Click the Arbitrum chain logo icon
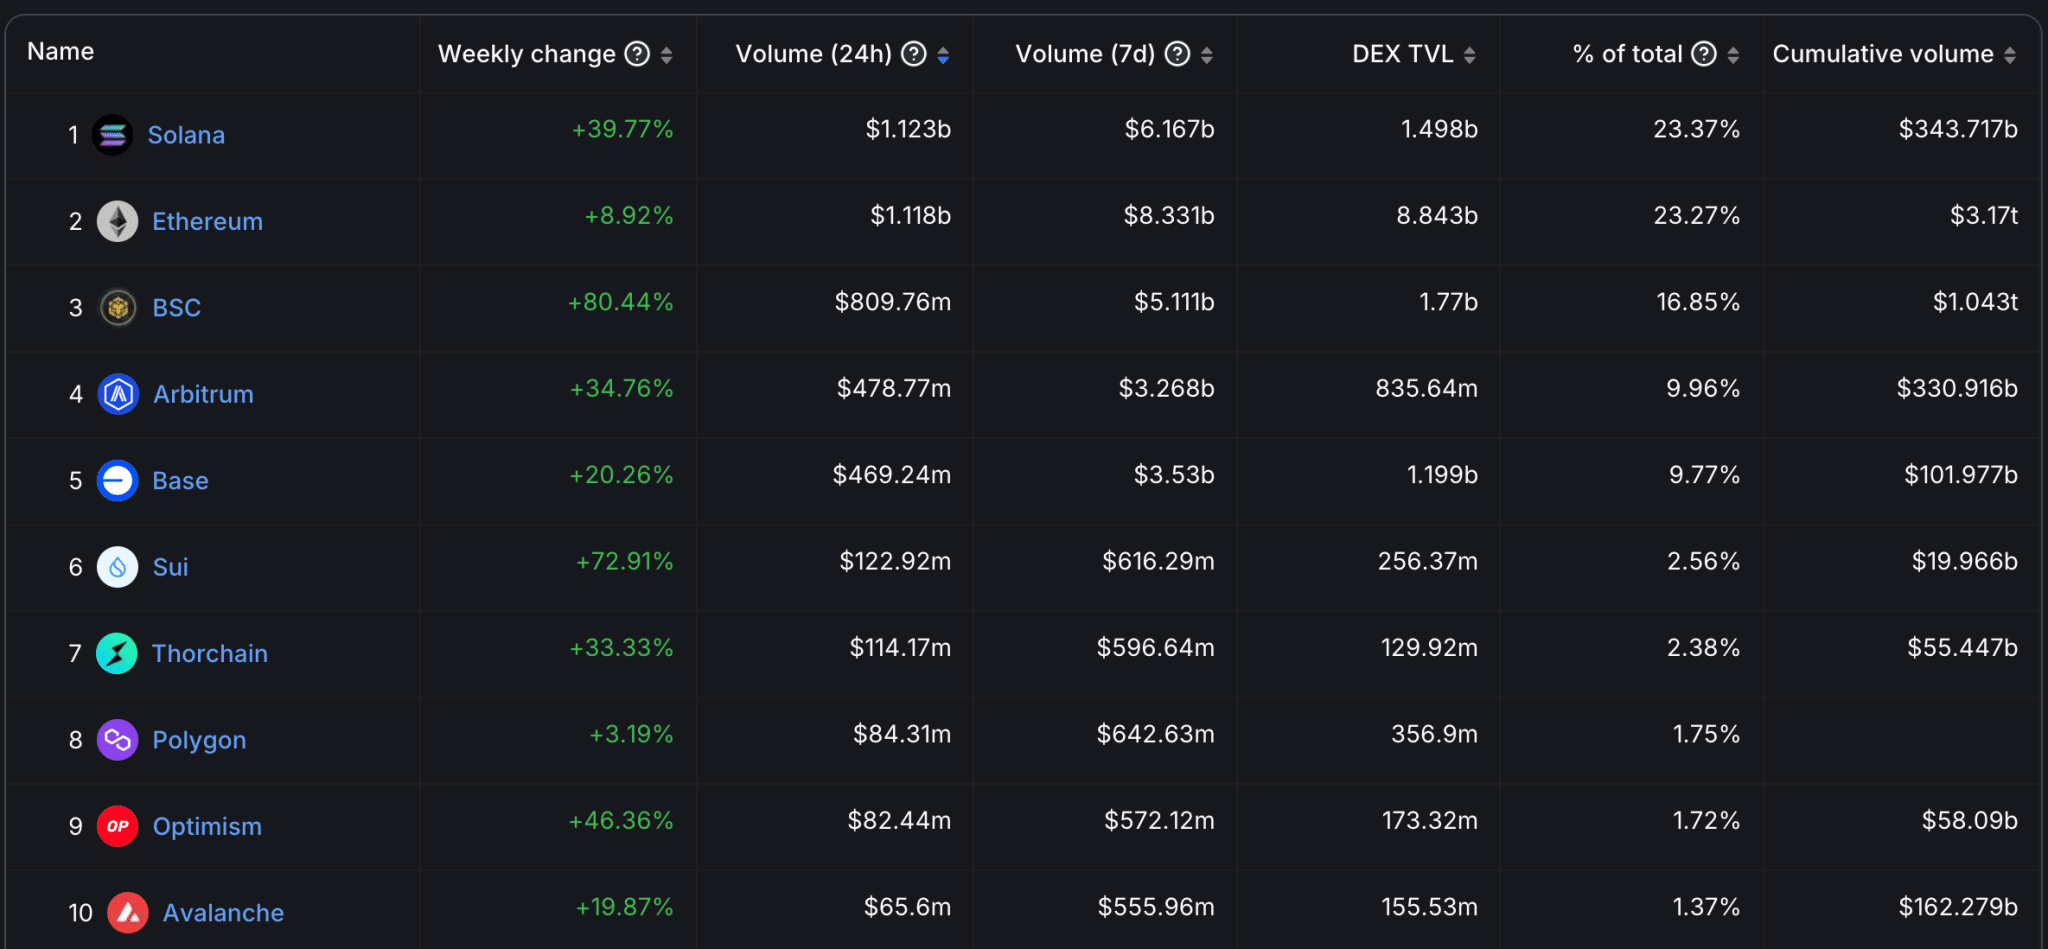Image resolution: width=2048 pixels, height=949 pixels. tap(118, 394)
